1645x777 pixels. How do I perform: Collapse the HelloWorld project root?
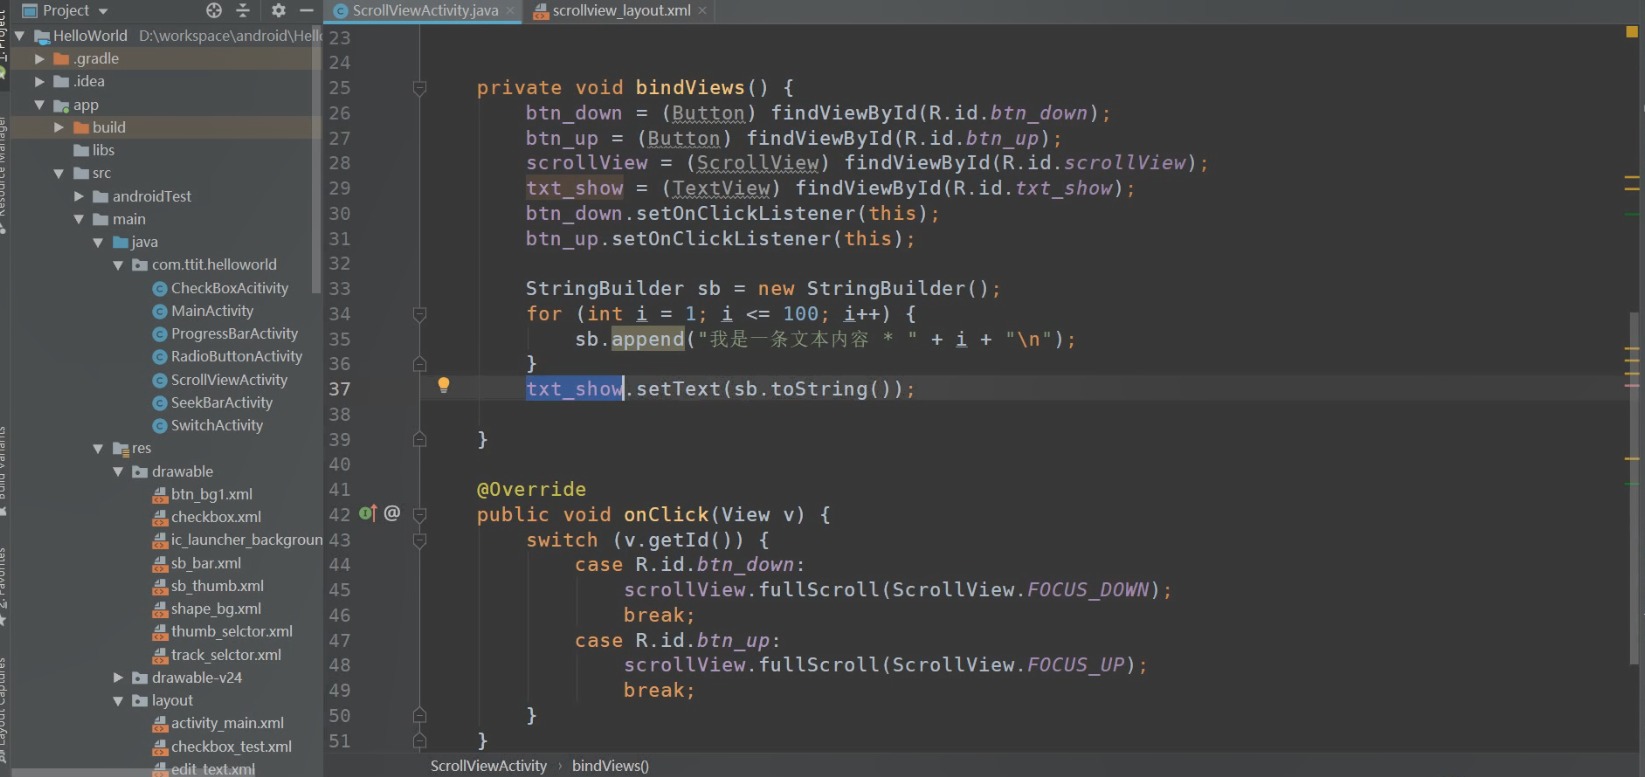(x=19, y=36)
